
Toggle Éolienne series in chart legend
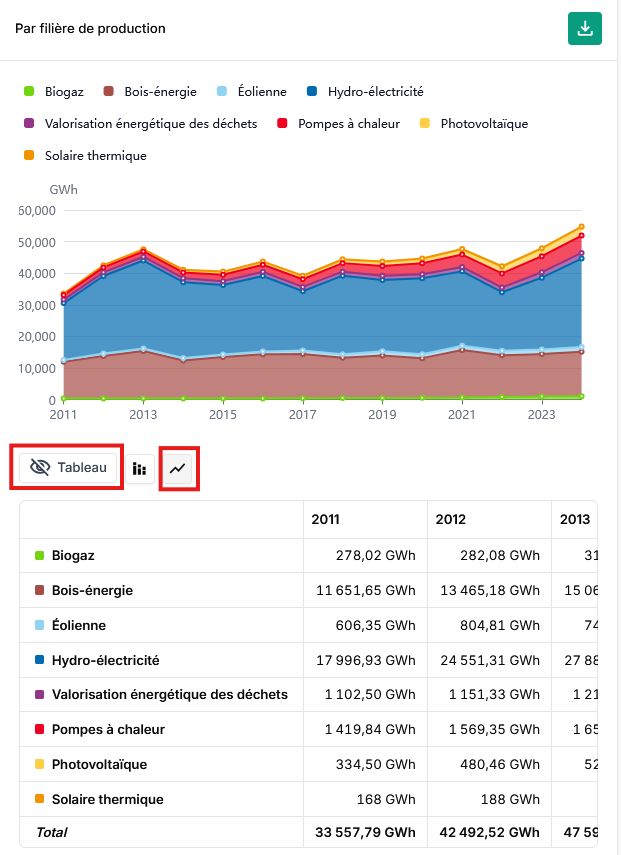click(251, 92)
